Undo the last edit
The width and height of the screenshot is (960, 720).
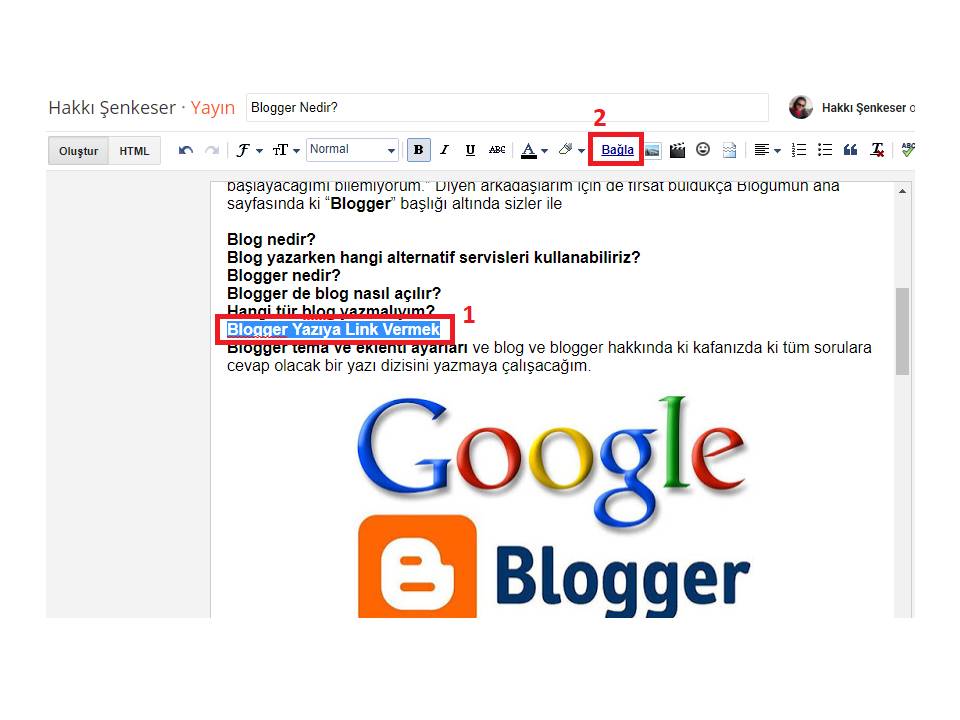click(x=186, y=150)
